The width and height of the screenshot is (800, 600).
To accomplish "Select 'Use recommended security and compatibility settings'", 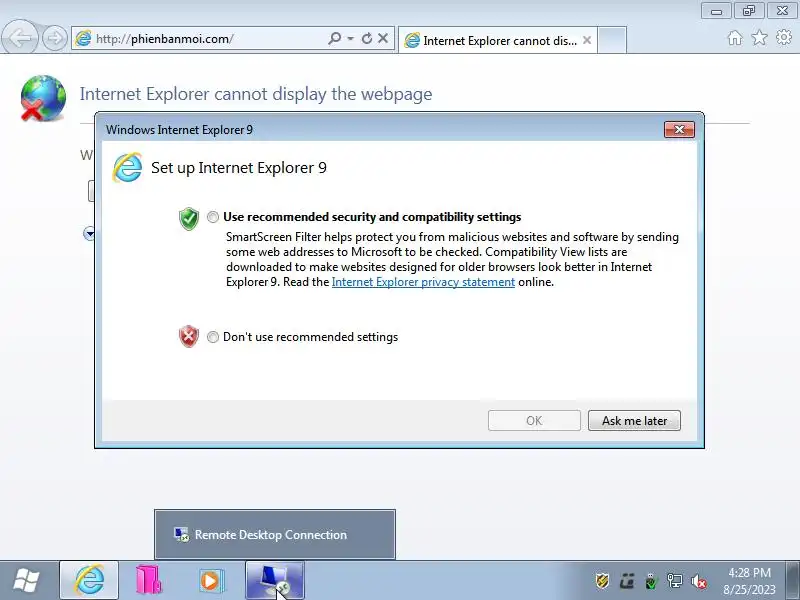I will [213, 217].
